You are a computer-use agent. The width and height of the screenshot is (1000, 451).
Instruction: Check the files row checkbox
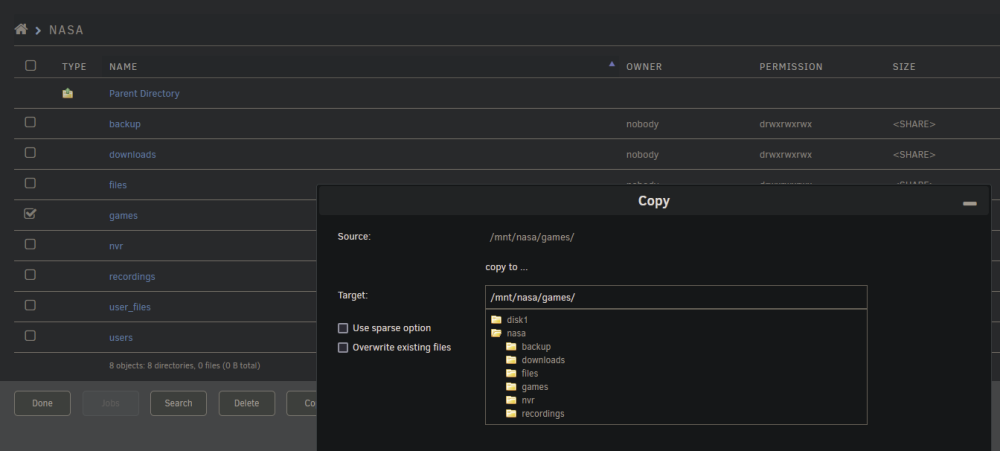tap(30, 183)
